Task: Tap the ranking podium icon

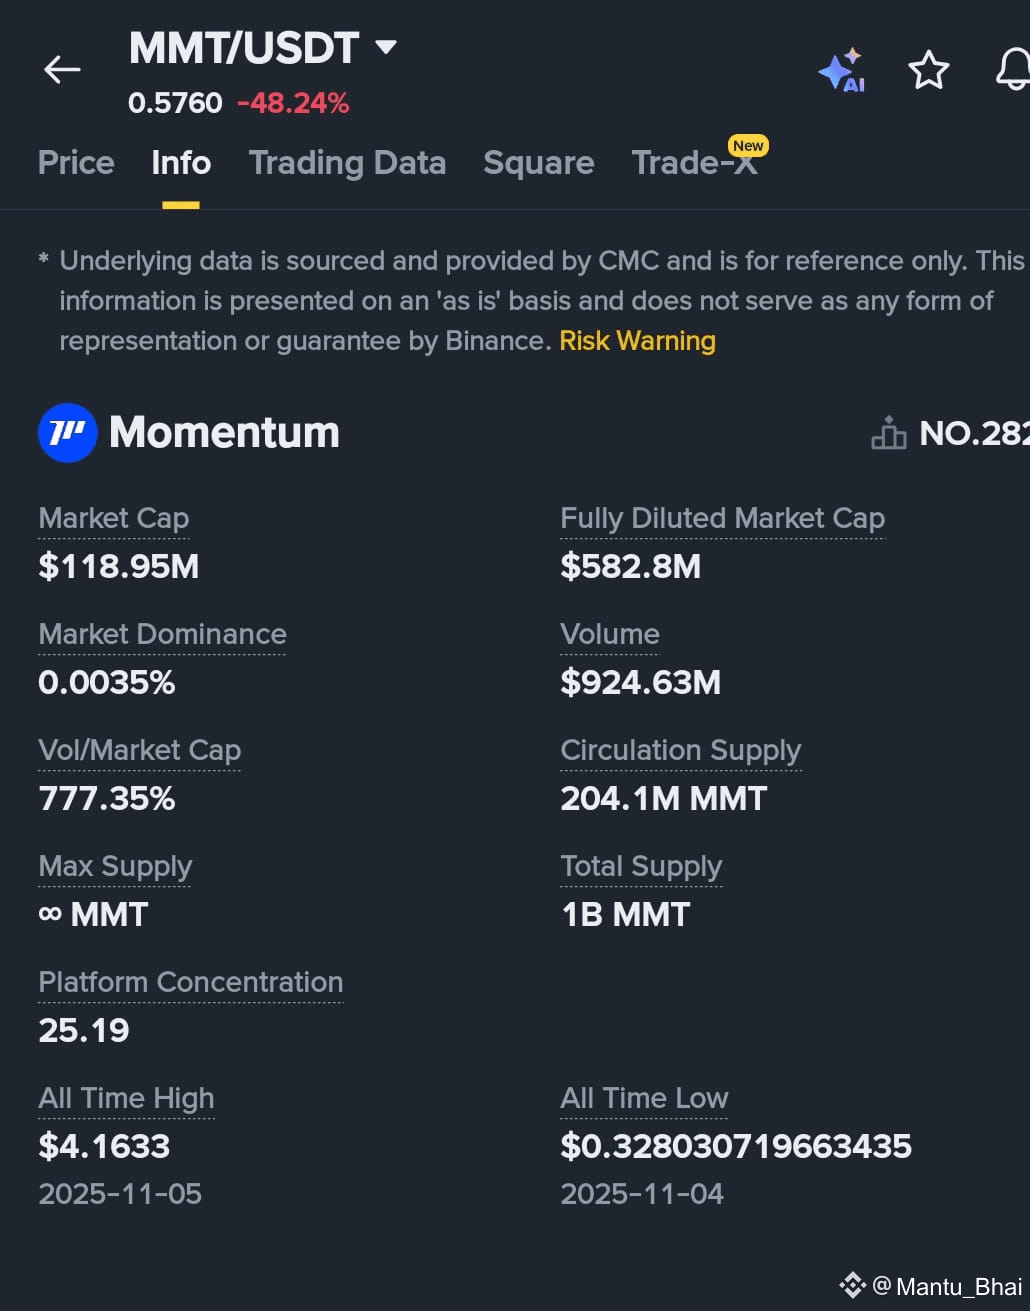Action: [889, 433]
